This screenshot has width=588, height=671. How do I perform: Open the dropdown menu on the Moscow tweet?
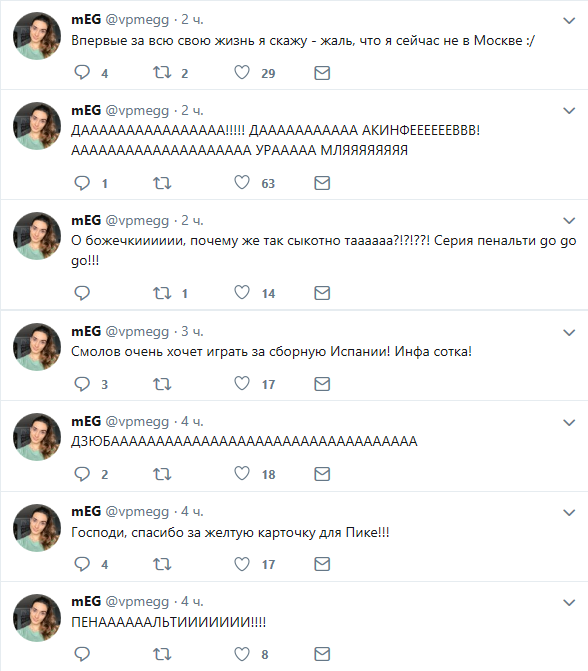[569, 21]
